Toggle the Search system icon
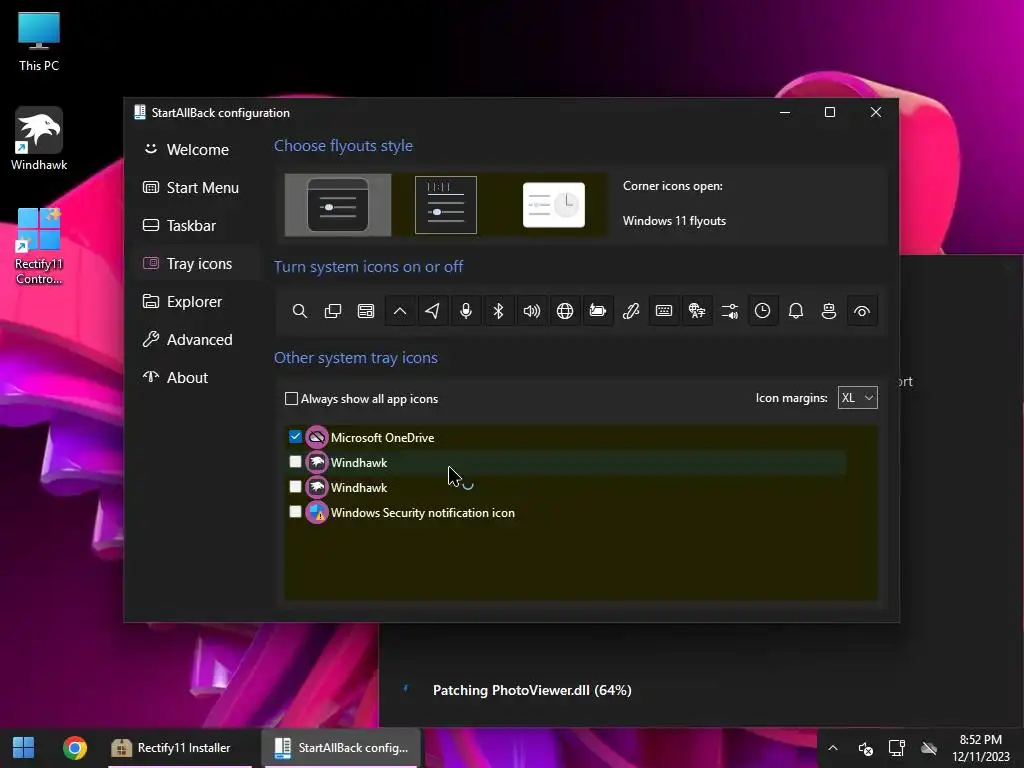The height and width of the screenshot is (768, 1024). click(x=300, y=311)
